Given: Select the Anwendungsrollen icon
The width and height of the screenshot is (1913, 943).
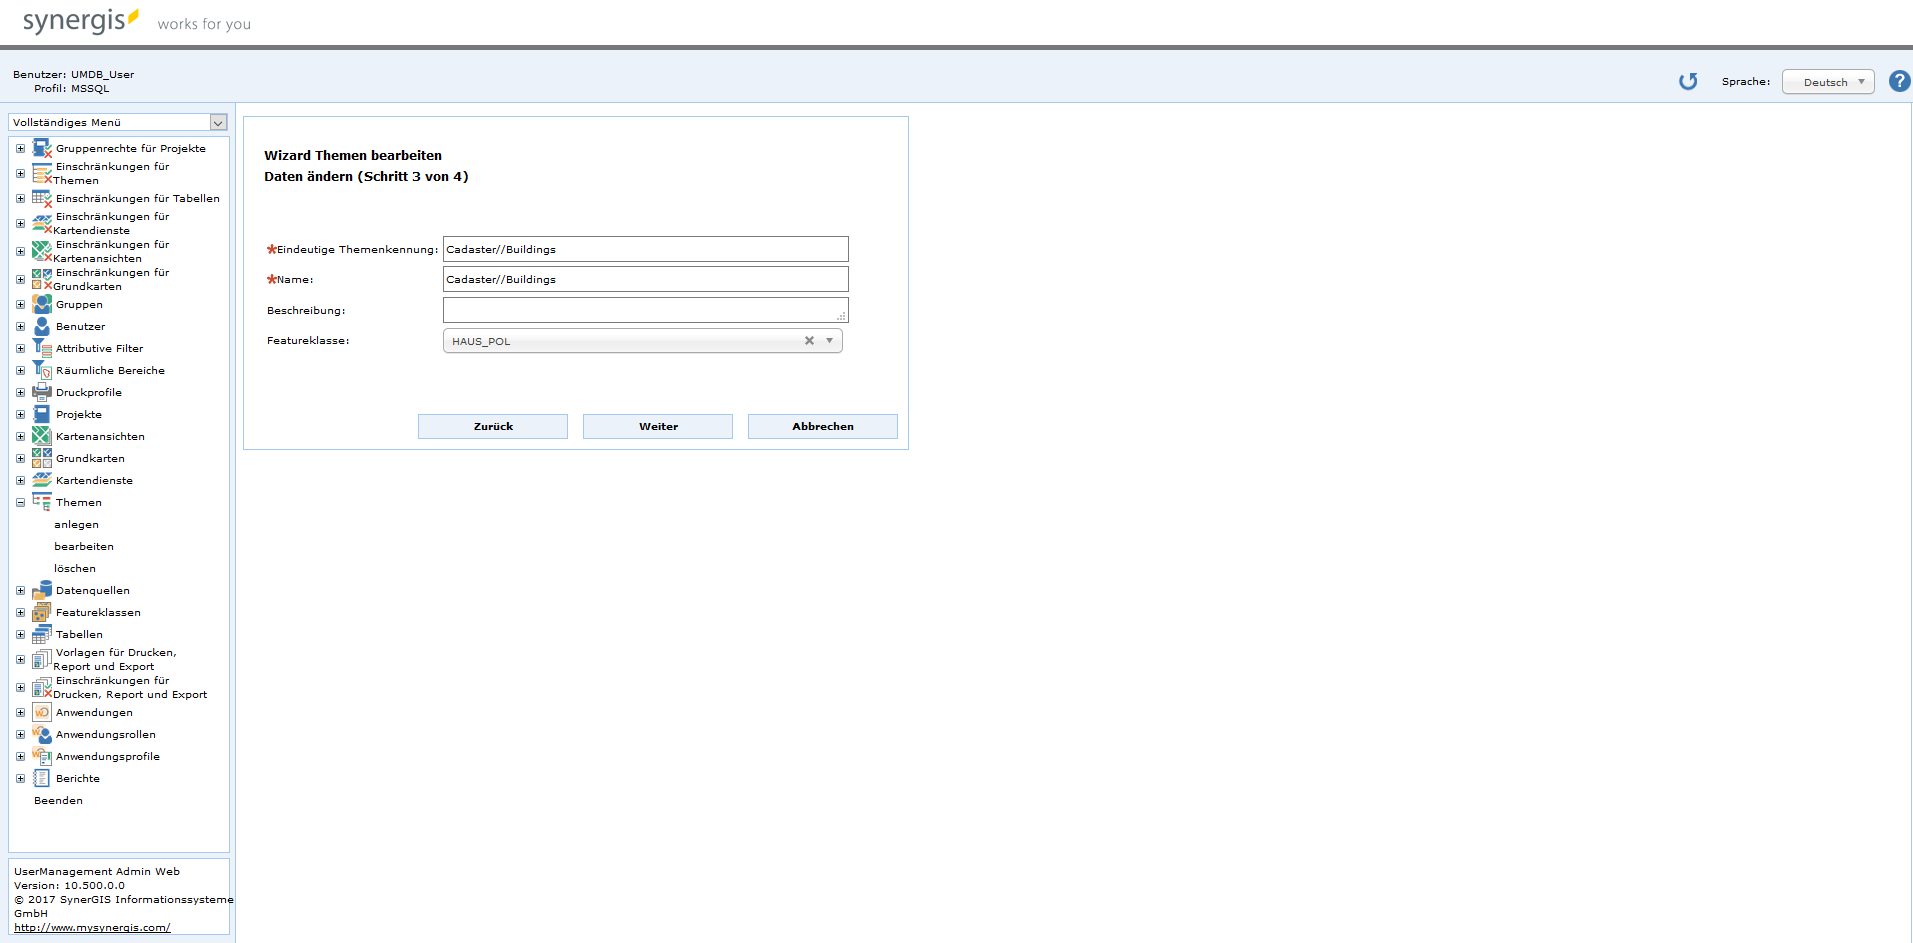Looking at the screenshot, I should pyautogui.click(x=41, y=733).
